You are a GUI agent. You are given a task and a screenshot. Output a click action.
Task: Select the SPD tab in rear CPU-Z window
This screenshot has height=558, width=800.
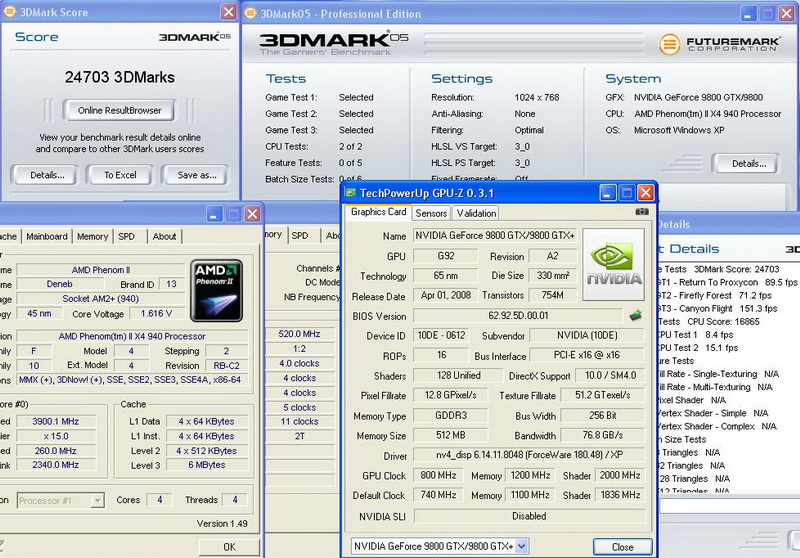click(x=300, y=235)
